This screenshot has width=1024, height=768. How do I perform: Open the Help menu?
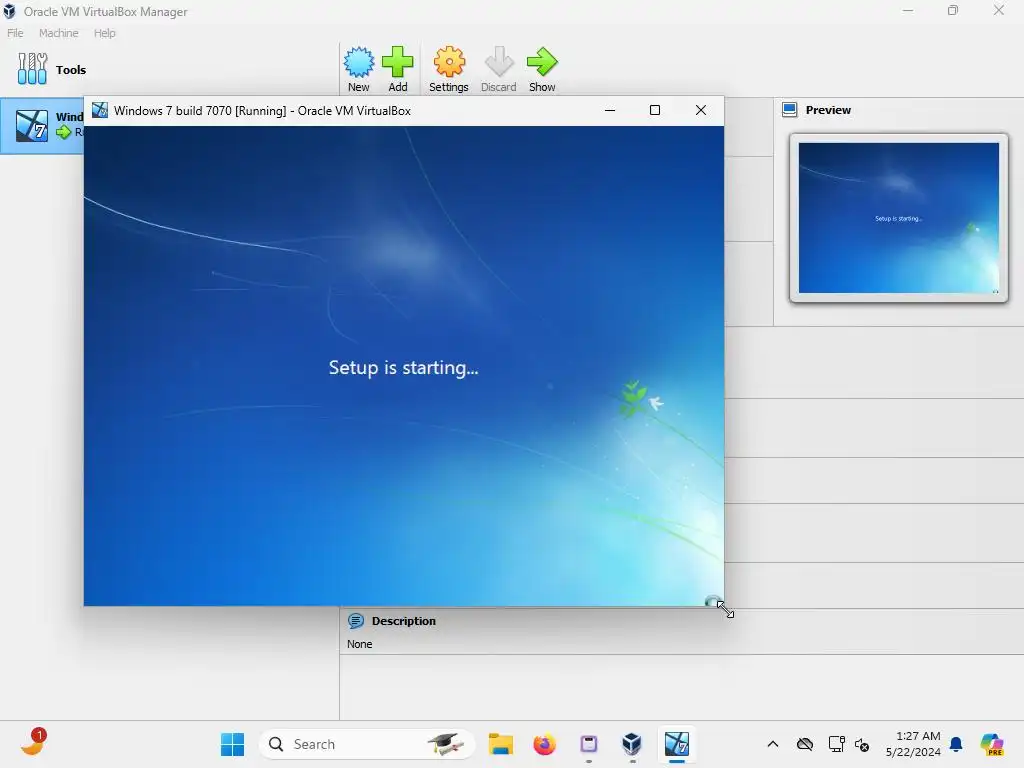pos(104,33)
